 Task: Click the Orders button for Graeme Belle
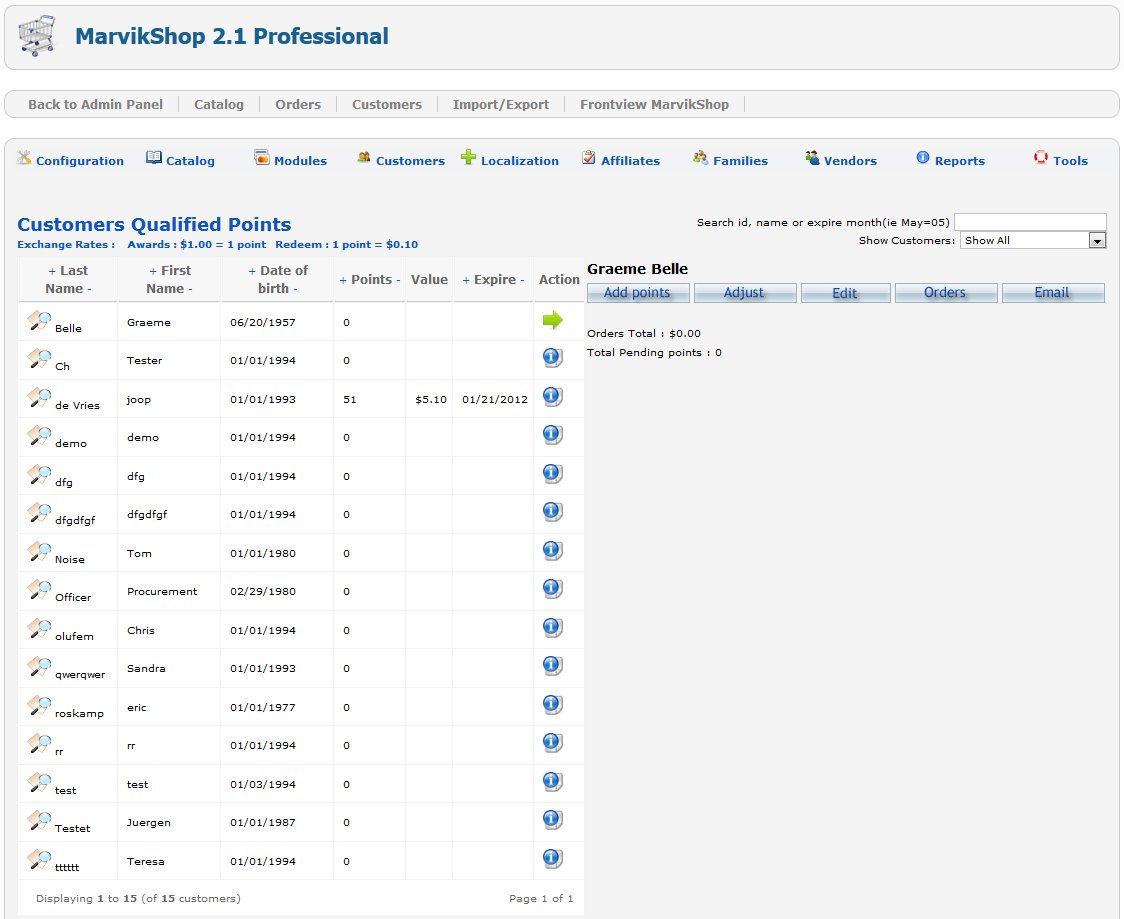pos(946,292)
